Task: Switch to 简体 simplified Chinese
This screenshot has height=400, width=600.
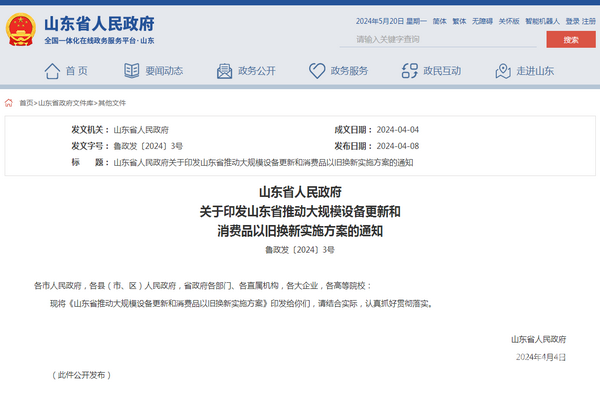Action: [x=439, y=20]
